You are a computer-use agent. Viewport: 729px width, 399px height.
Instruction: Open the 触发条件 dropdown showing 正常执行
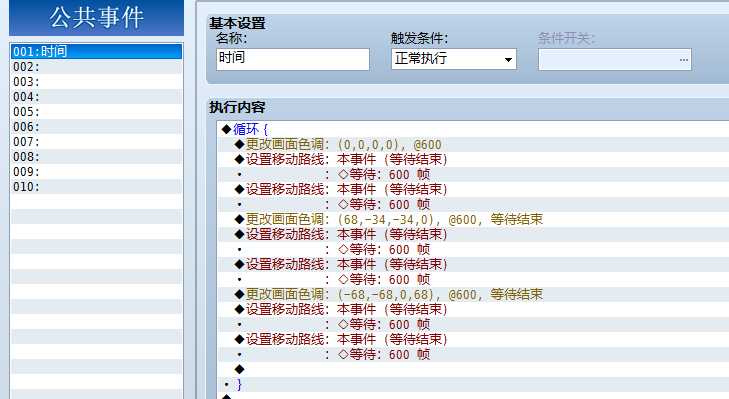[x=454, y=59]
